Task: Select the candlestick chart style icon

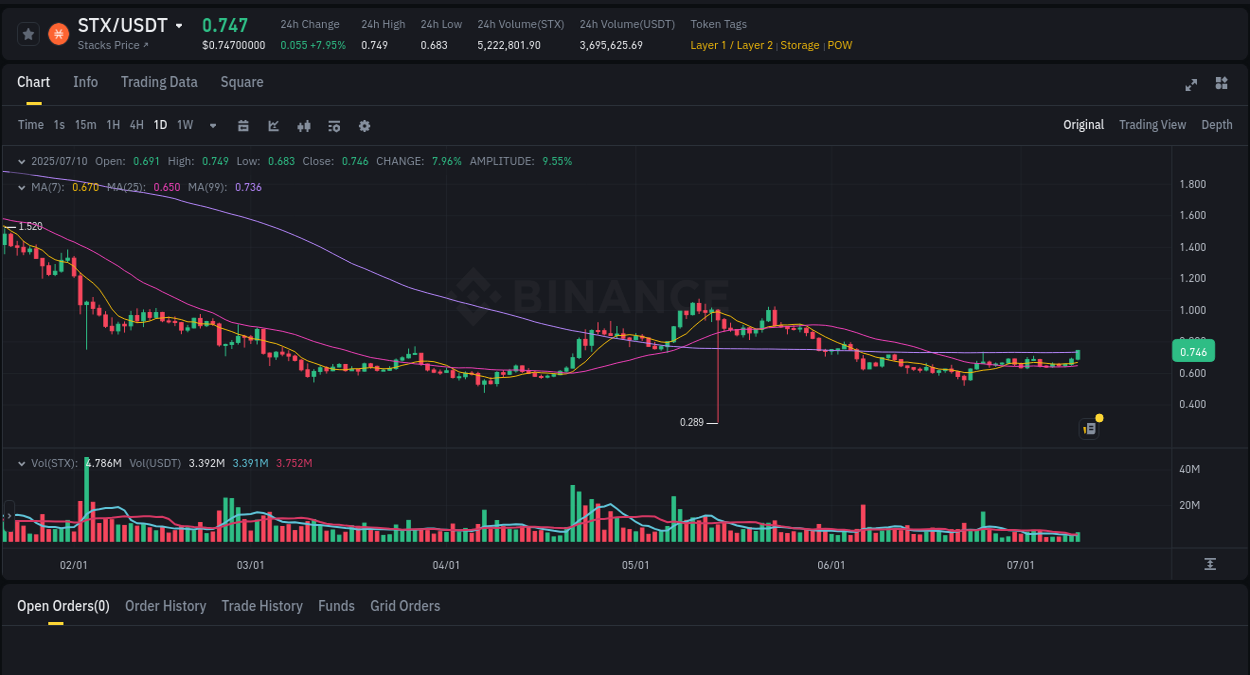Action: 304,126
